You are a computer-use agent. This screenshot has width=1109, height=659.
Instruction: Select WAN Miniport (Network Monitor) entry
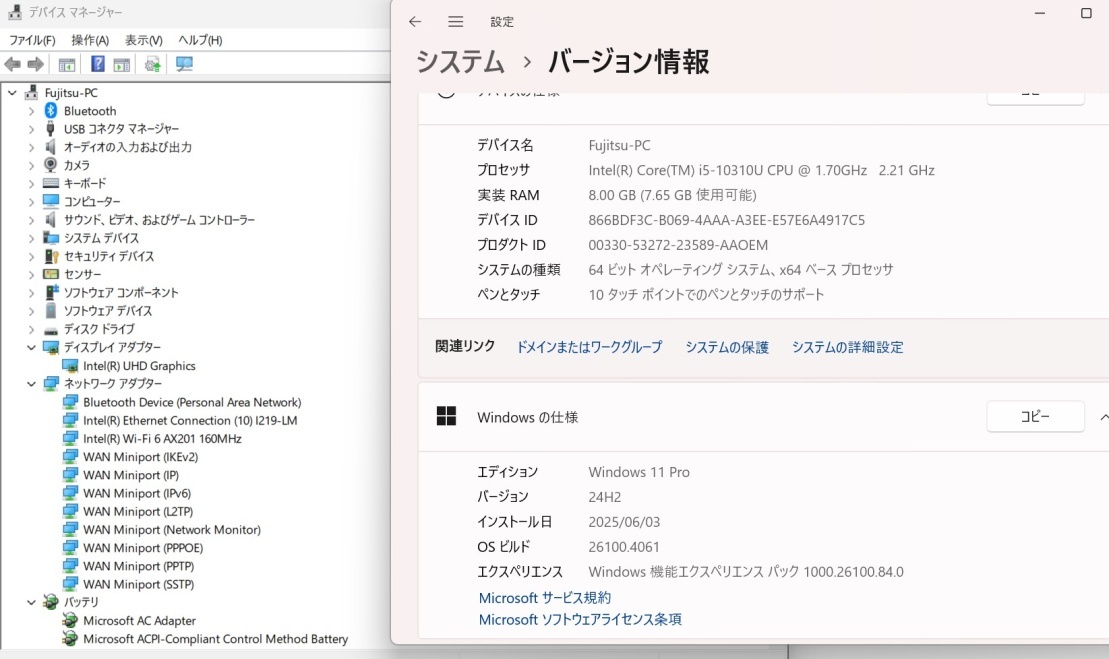pos(172,530)
